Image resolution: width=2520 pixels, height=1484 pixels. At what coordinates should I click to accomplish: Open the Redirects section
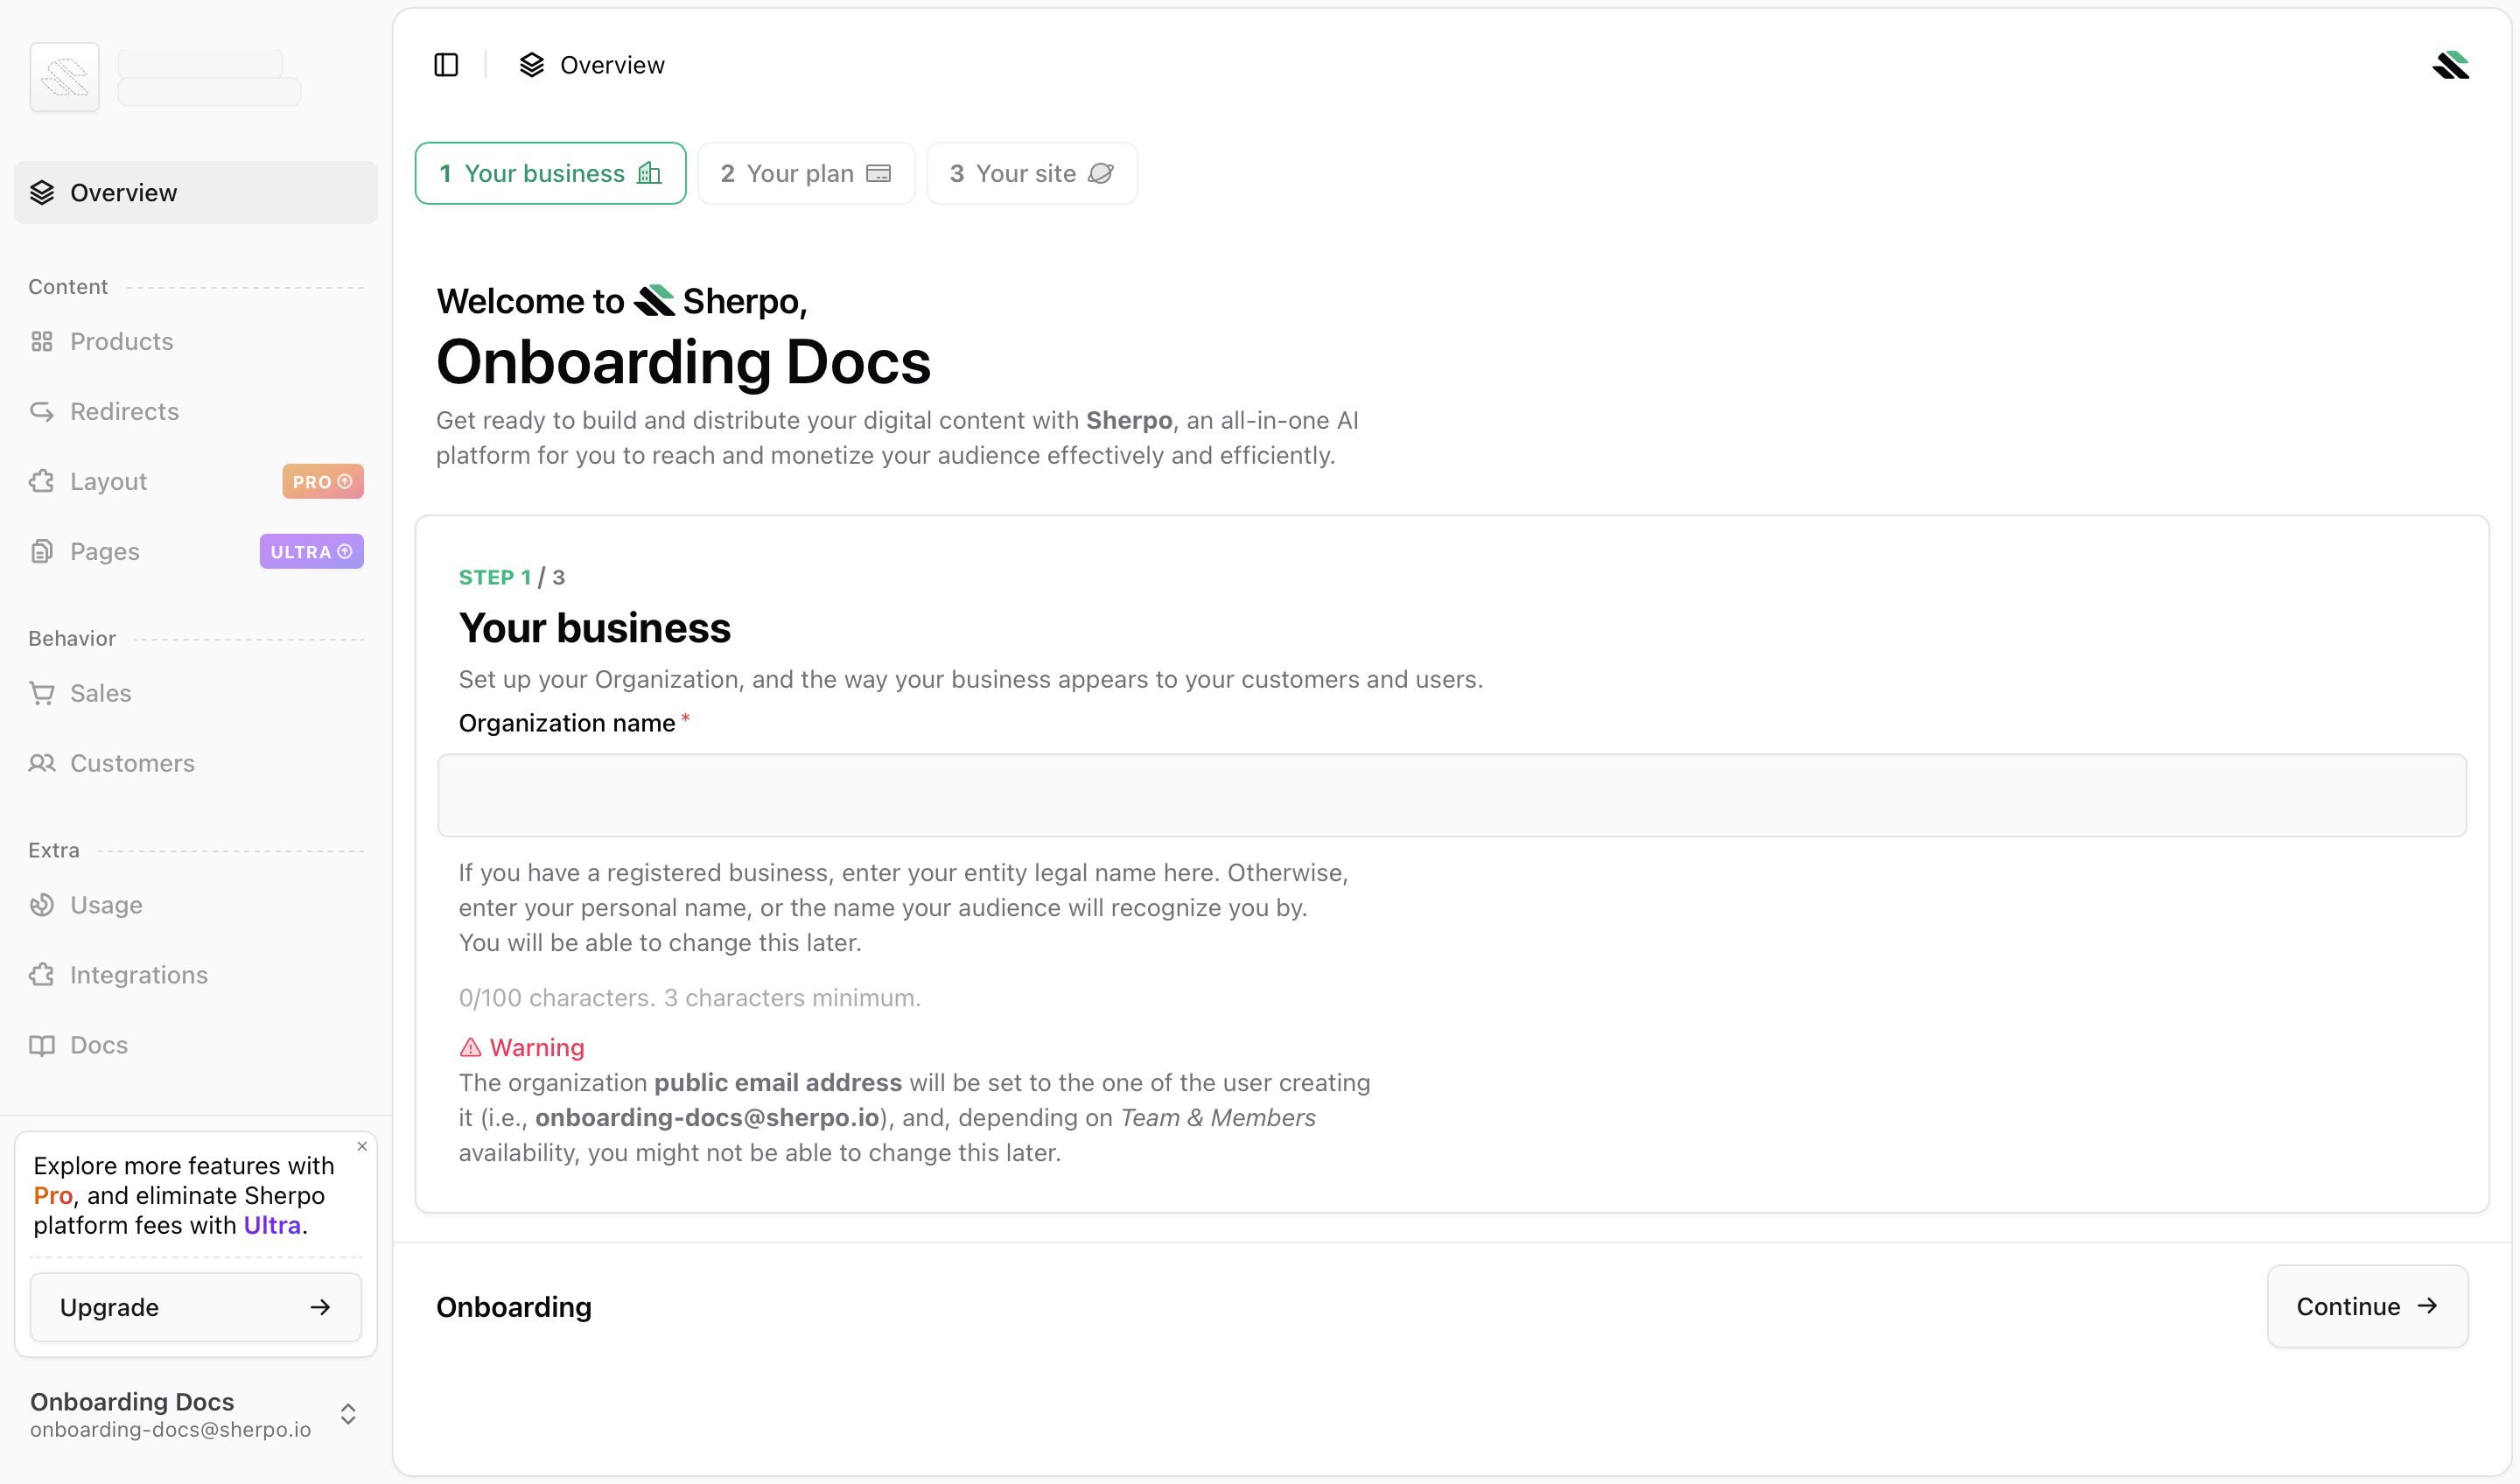tap(123, 411)
